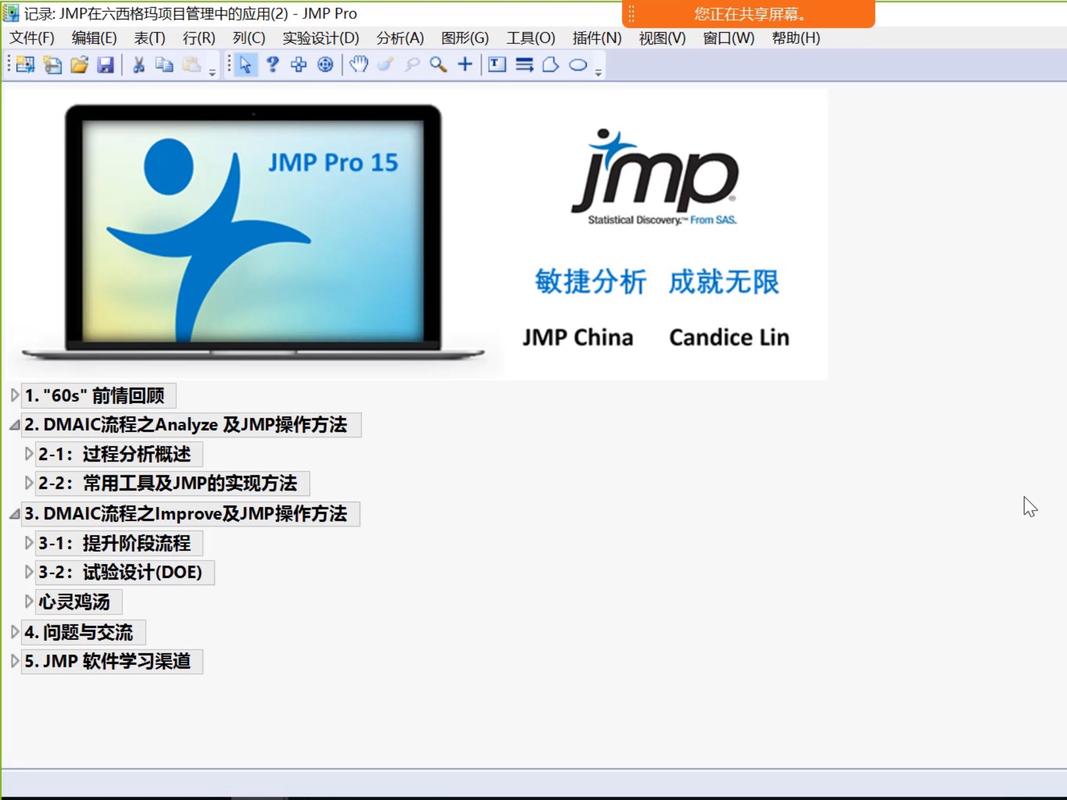Open the 工具(O) menu
Image resolution: width=1067 pixels, height=800 pixels.
[531, 38]
